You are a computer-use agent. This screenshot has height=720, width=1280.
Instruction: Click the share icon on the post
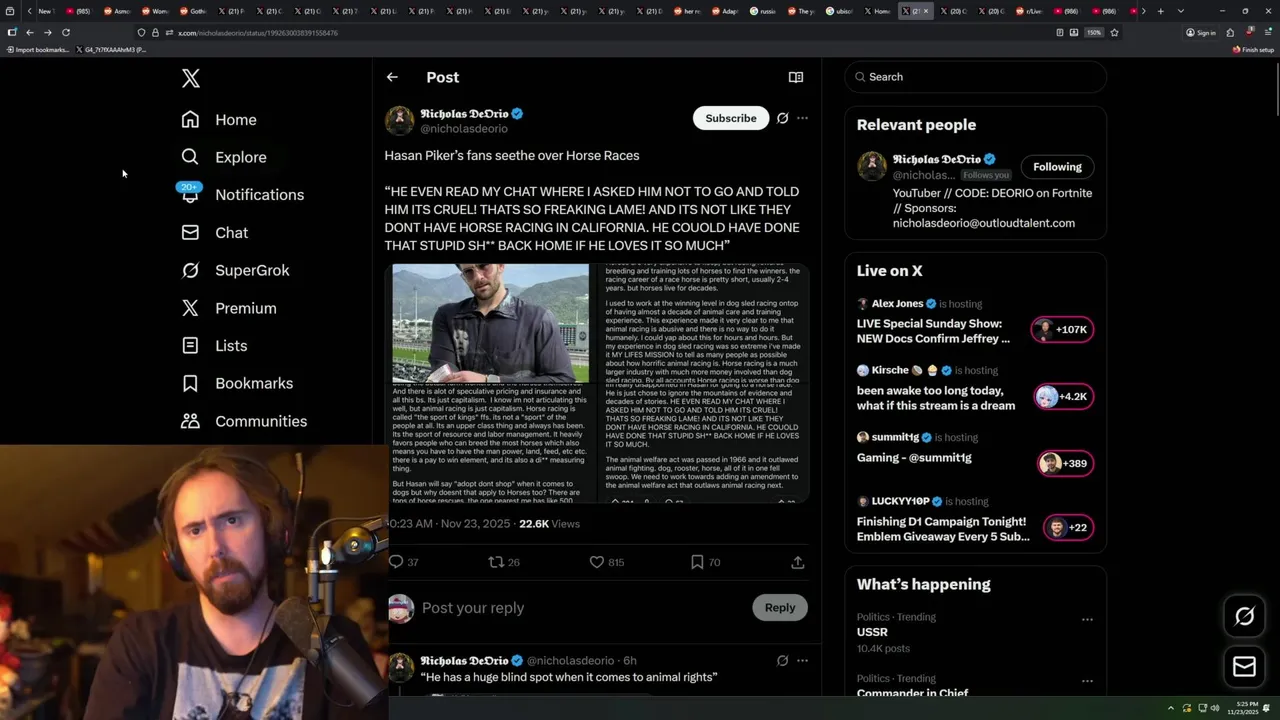click(798, 562)
